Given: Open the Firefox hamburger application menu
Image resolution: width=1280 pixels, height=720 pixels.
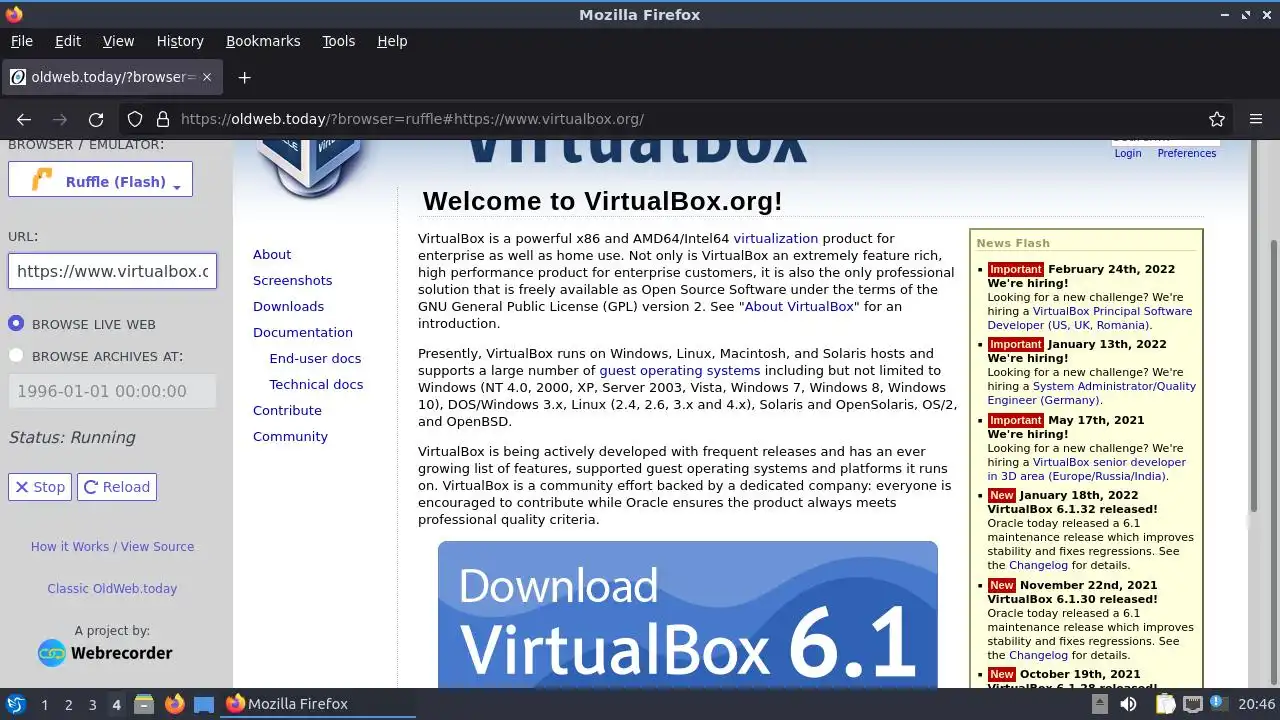Looking at the screenshot, I should tap(1256, 119).
